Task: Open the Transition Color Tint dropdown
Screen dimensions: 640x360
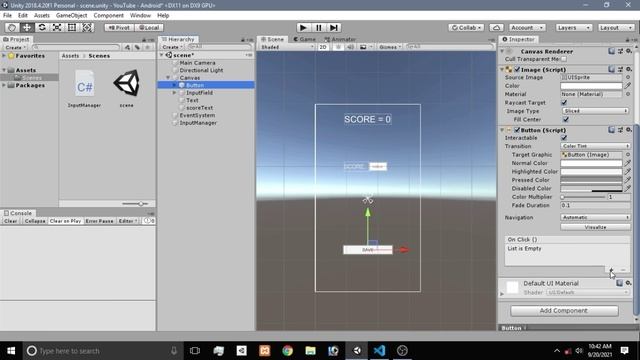Action: 595,146
